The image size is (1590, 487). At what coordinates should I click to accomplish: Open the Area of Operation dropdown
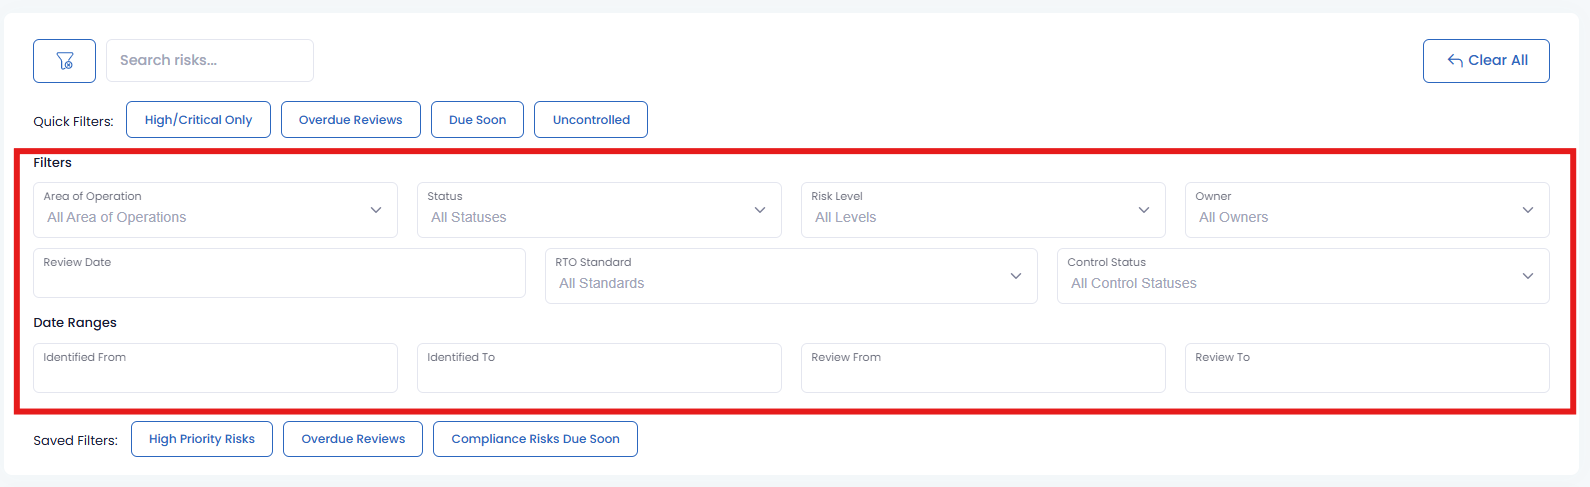215,210
